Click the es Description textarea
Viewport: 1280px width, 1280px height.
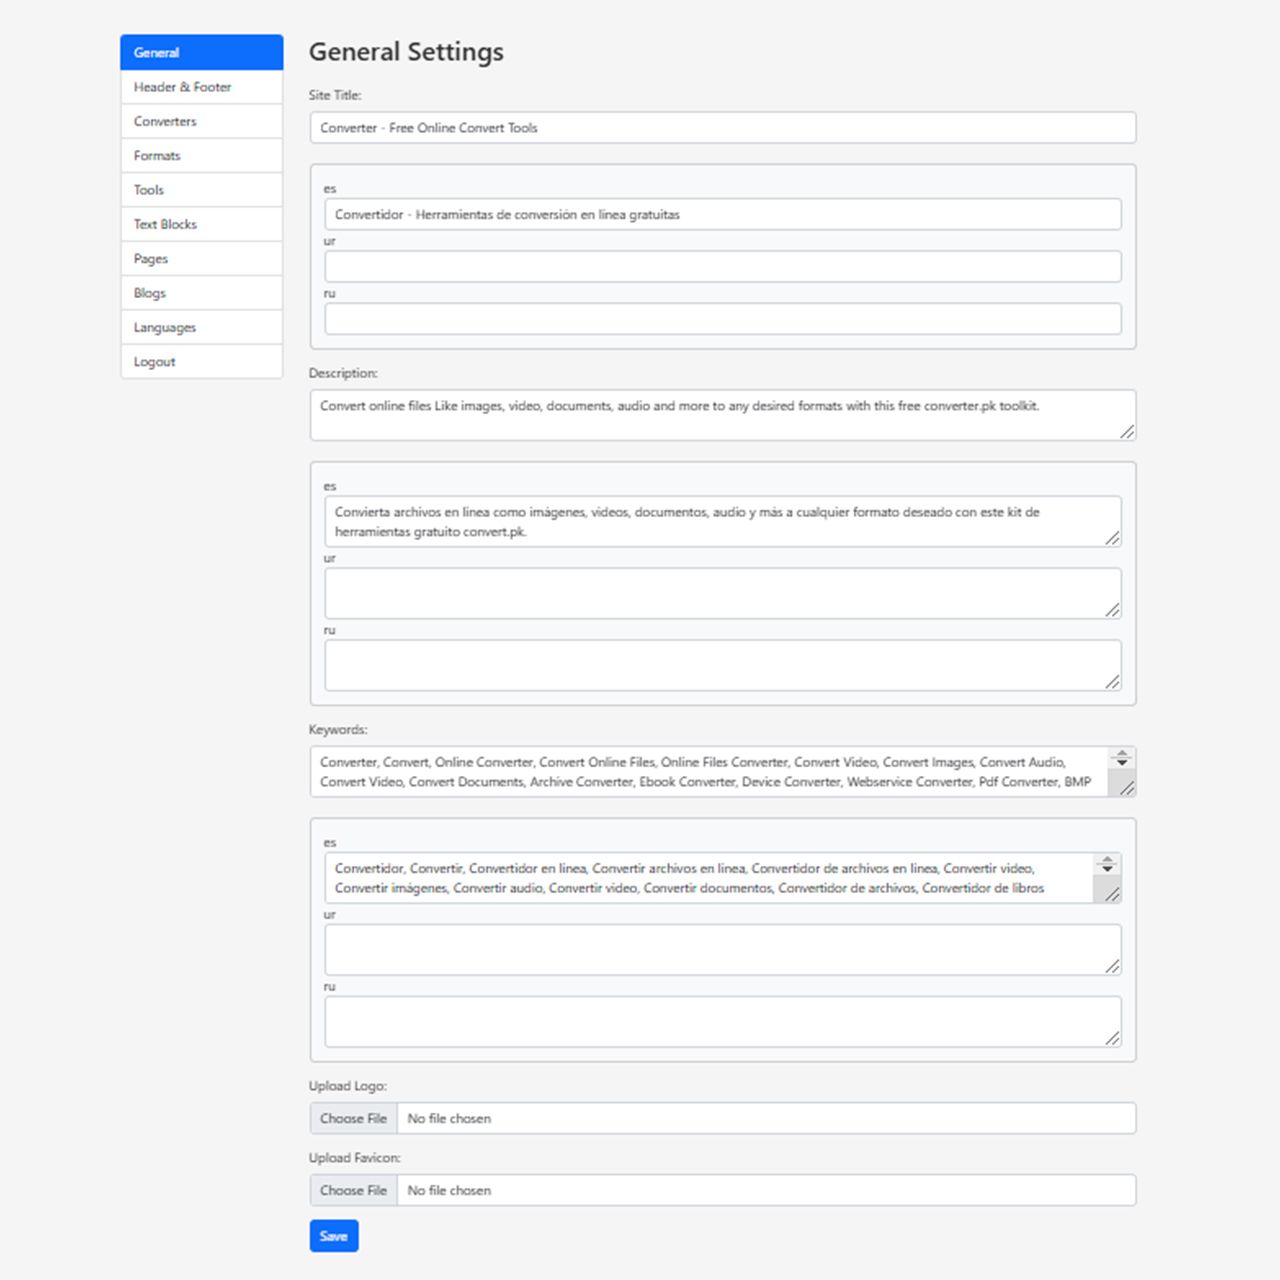point(723,522)
